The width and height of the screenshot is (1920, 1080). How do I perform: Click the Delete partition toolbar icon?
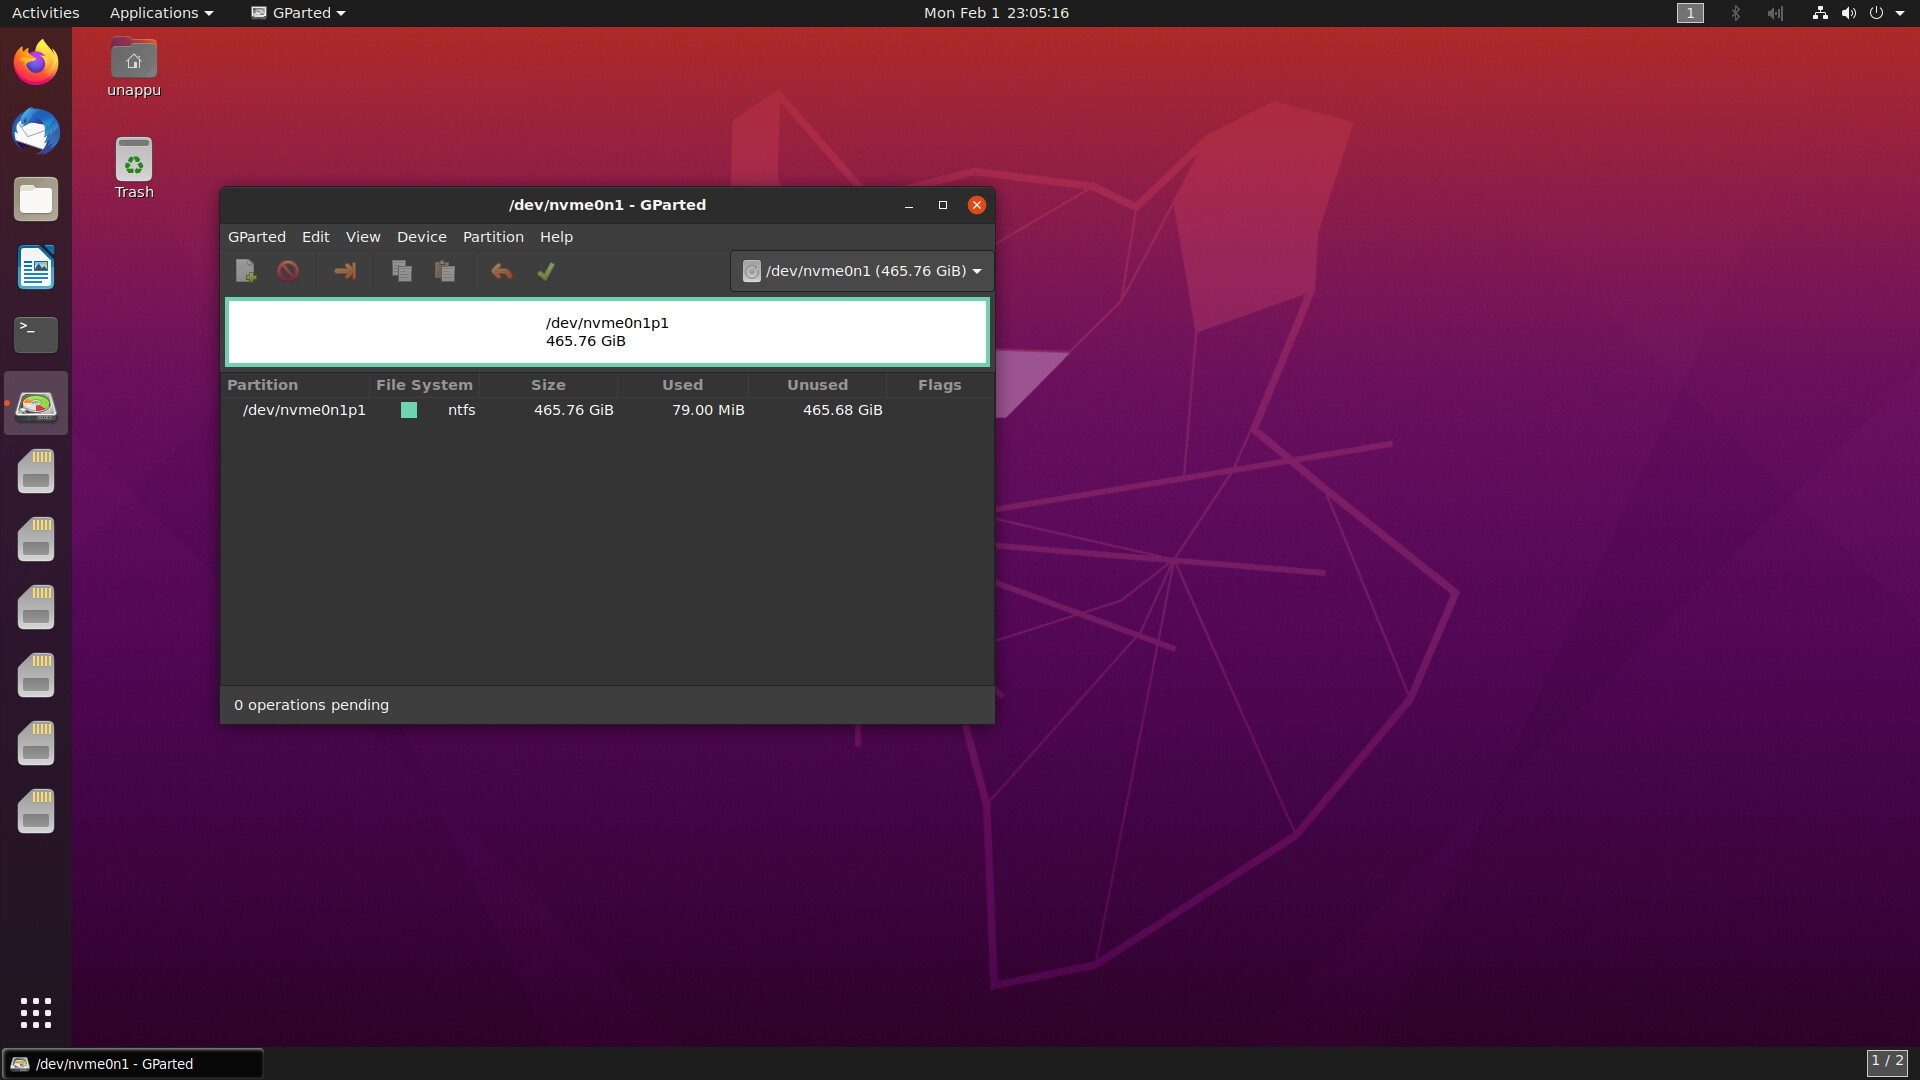pos(288,271)
